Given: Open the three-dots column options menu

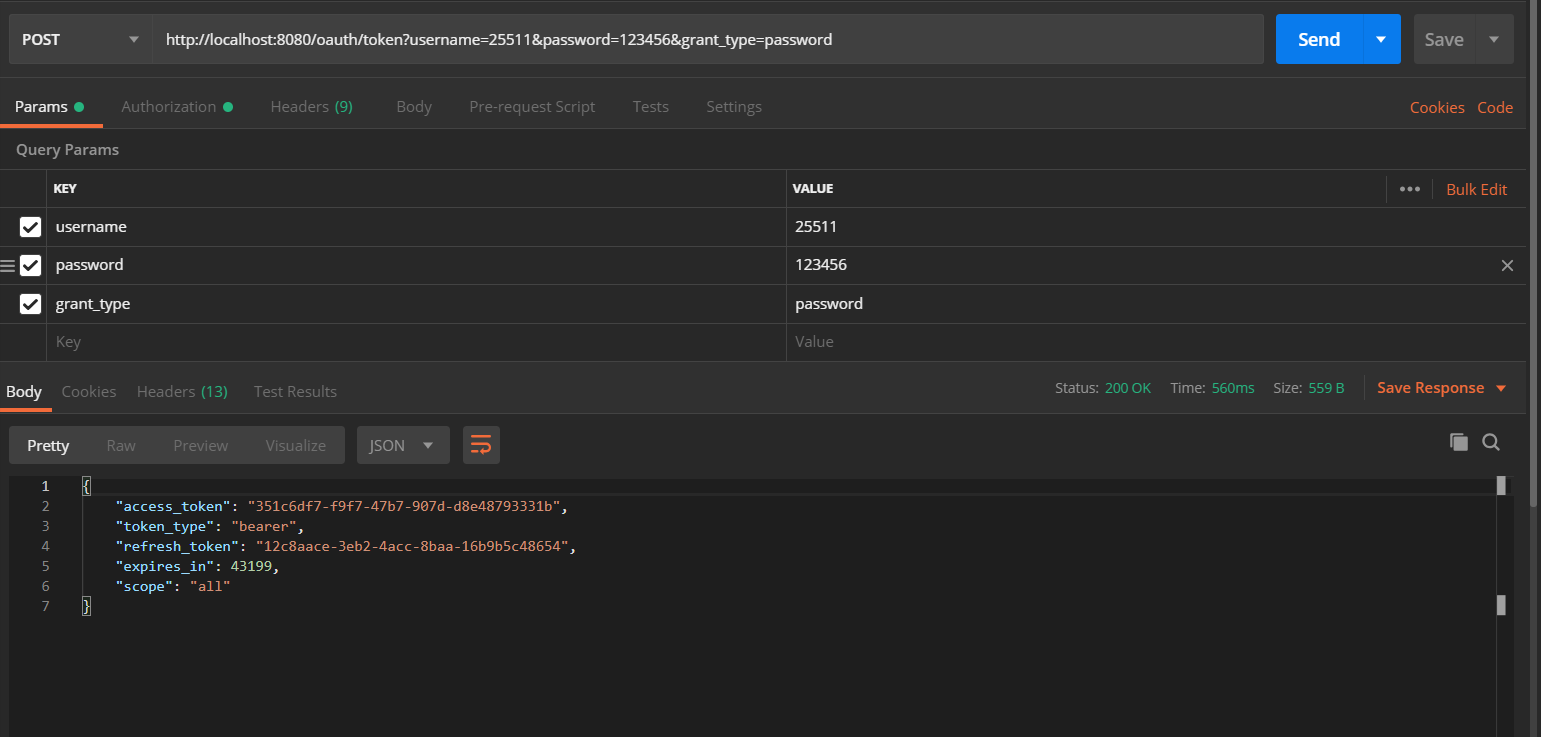Looking at the screenshot, I should (x=1410, y=189).
